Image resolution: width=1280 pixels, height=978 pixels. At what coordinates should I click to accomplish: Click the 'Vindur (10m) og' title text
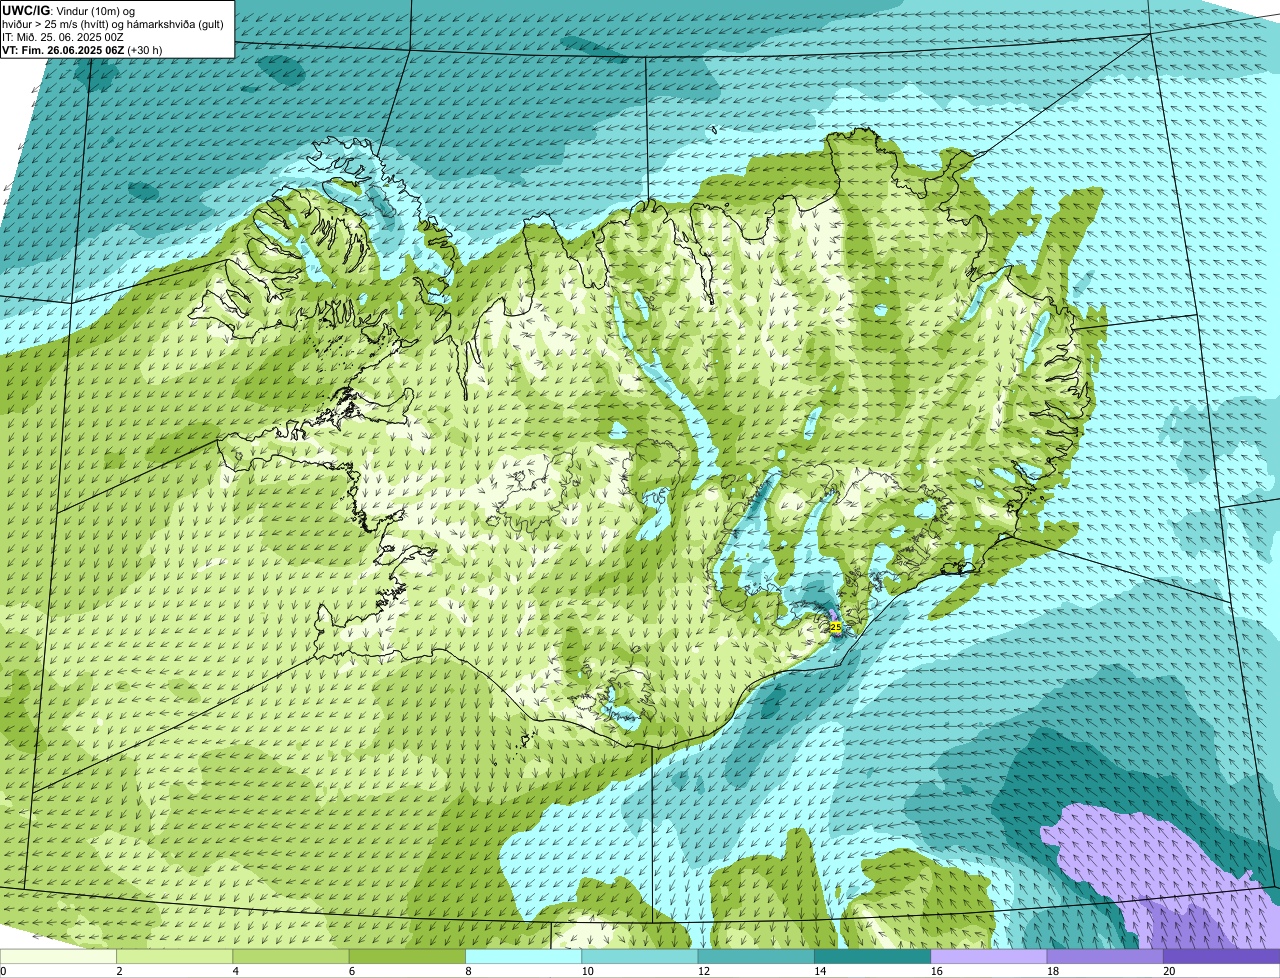tap(95, 11)
